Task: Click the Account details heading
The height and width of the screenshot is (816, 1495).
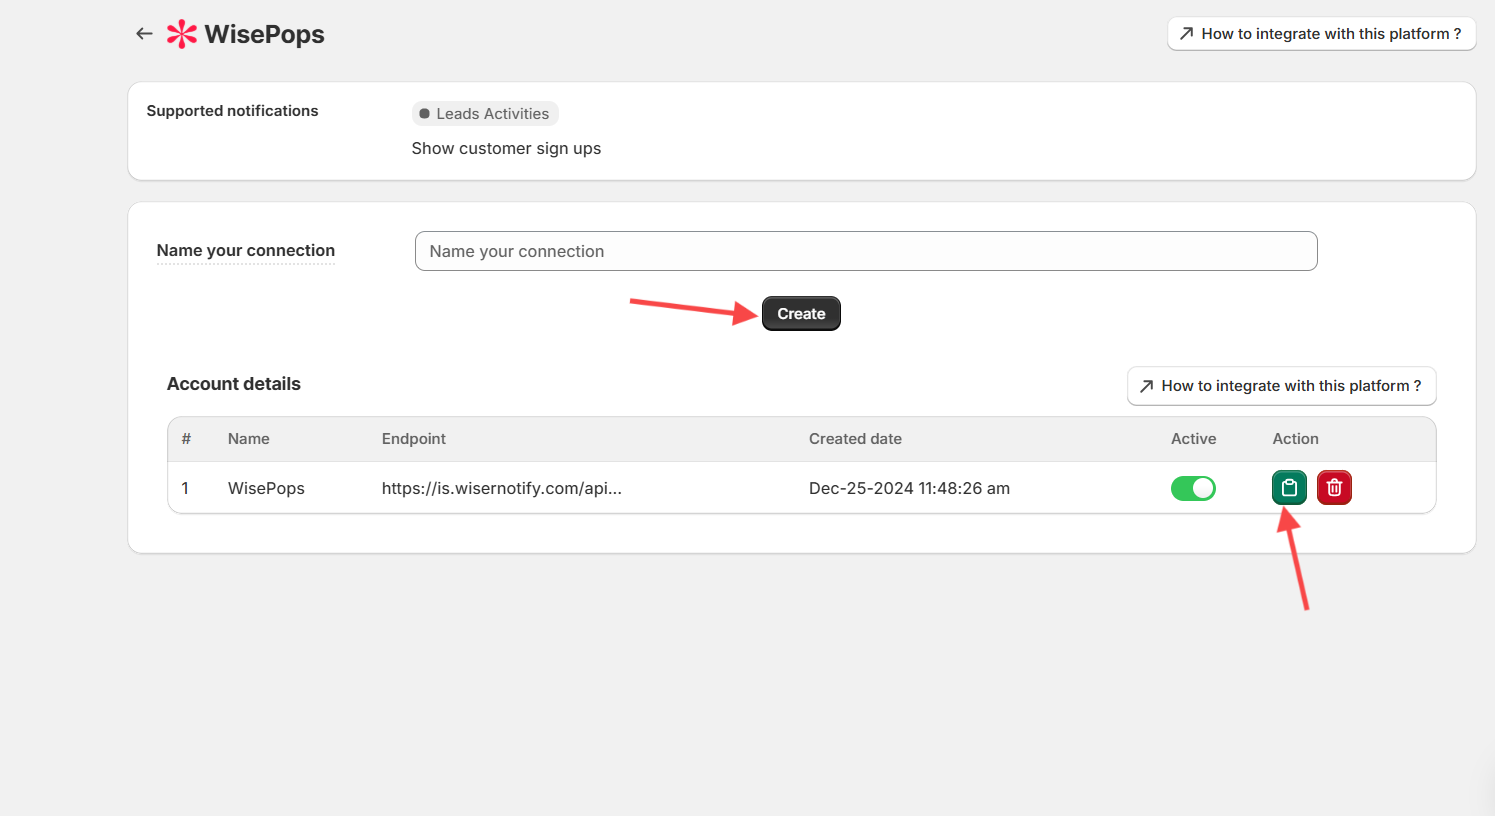Action: 234,384
